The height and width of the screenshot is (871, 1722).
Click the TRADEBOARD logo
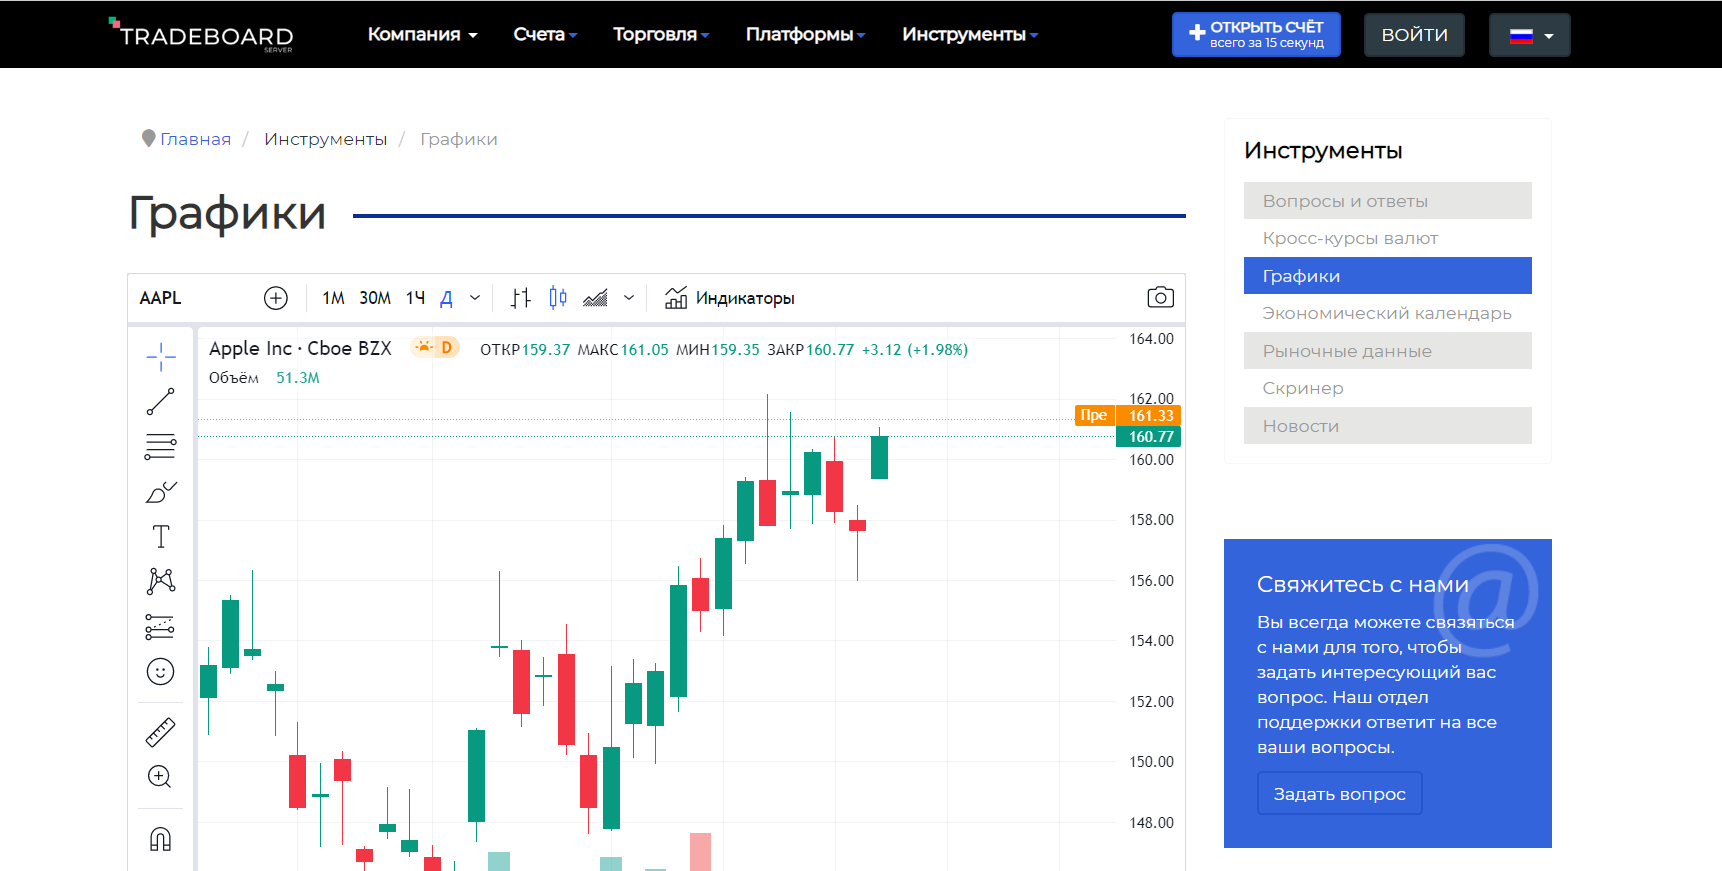pos(201,35)
